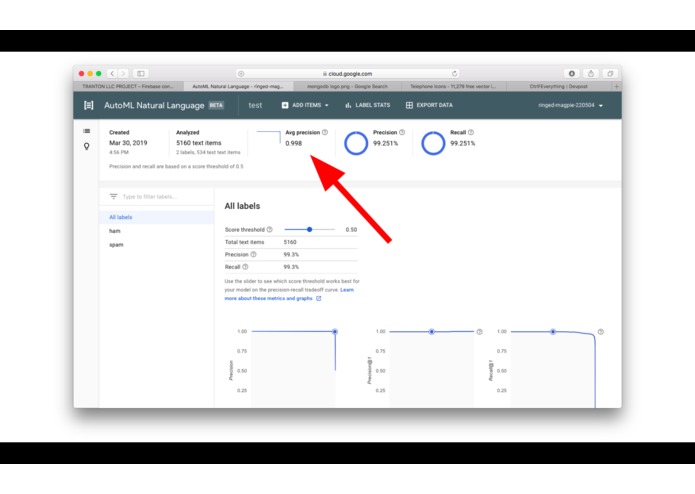Open a new tab with plus icon
The height and width of the screenshot is (494, 695).
click(x=616, y=86)
